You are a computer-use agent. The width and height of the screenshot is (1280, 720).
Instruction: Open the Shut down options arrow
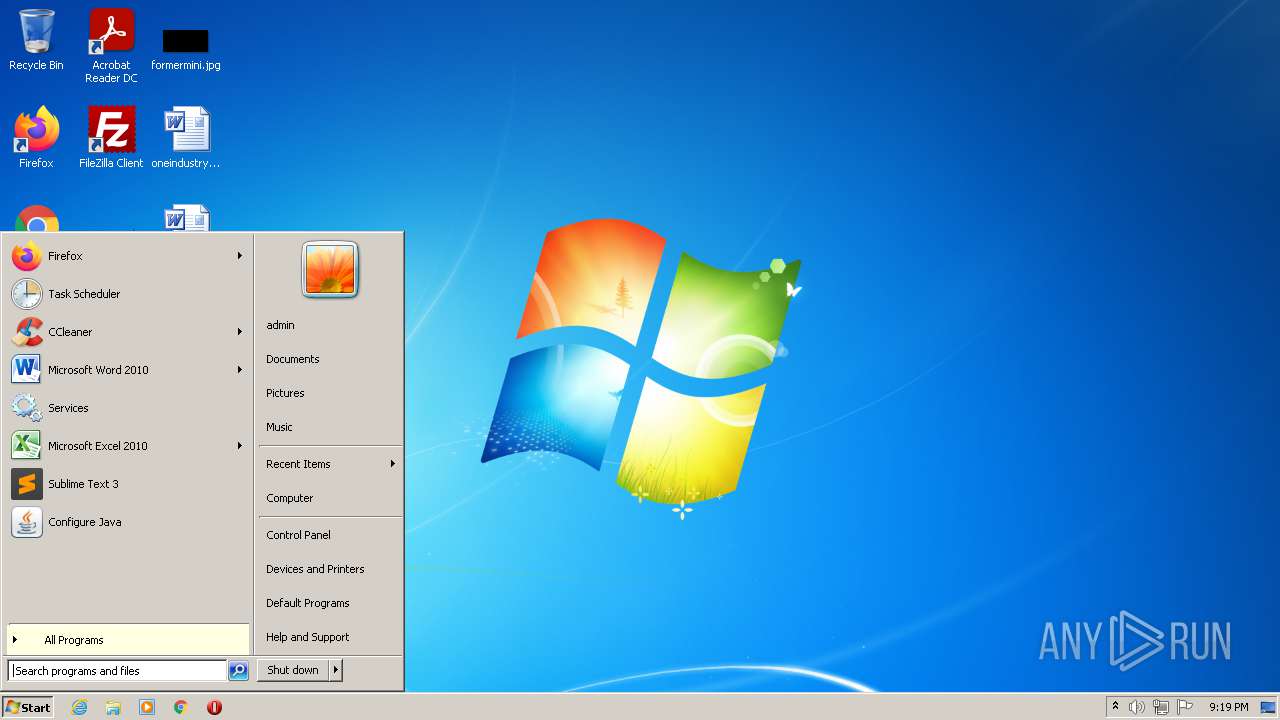coord(336,670)
